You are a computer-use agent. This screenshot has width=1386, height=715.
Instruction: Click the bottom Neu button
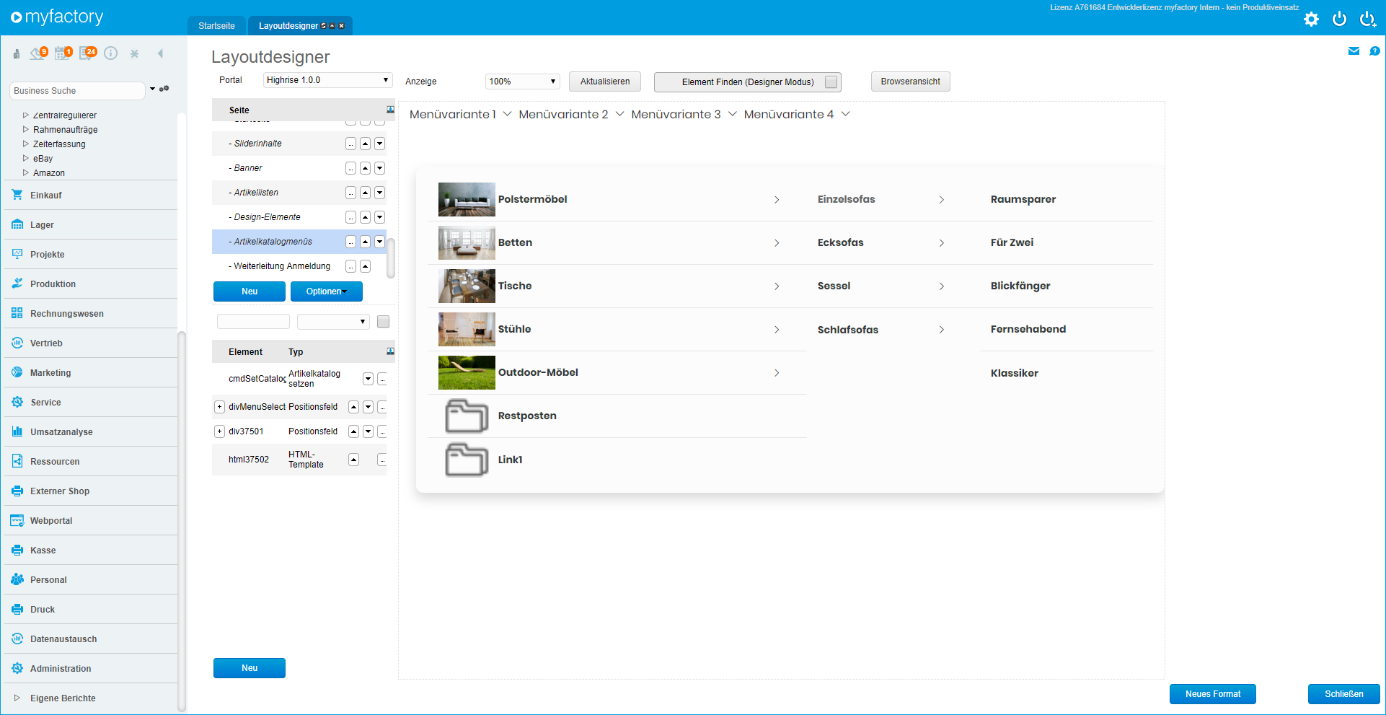pos(249,668)
